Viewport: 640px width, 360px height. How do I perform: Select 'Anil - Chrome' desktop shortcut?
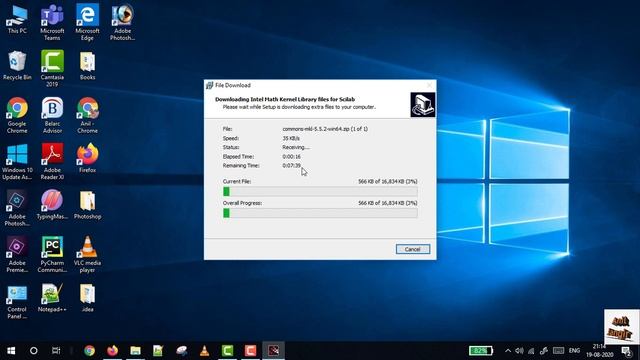click(x=87, y=116)
